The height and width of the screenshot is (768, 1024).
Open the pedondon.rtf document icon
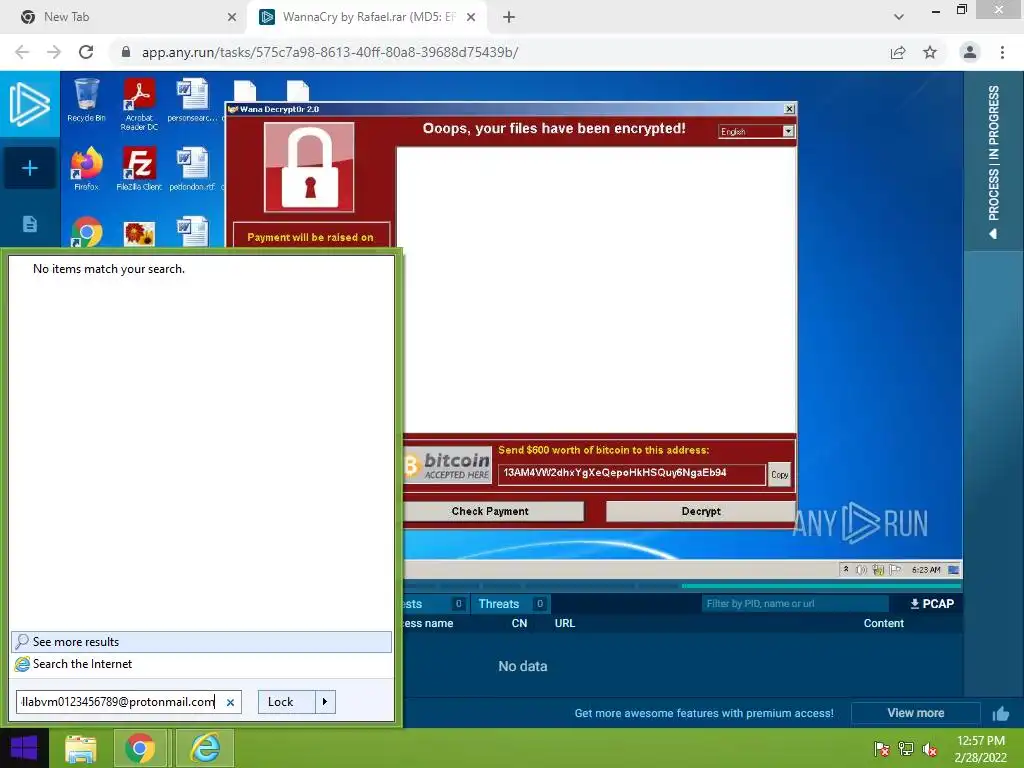coord(192,168)
